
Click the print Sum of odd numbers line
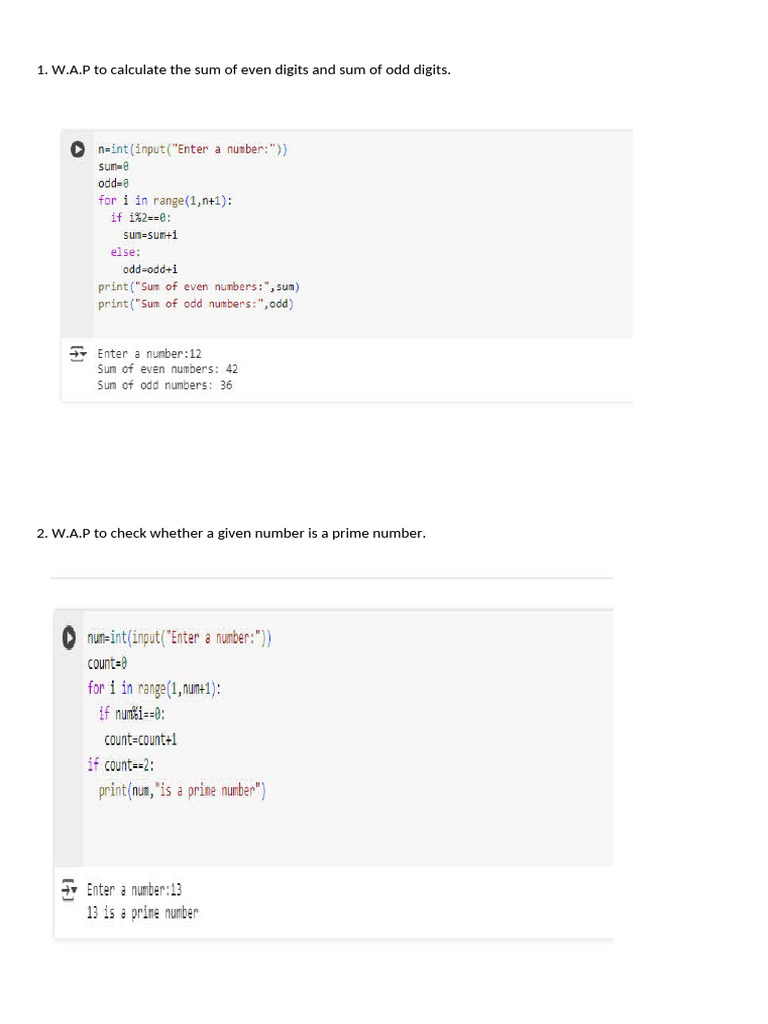coord(196,304)
